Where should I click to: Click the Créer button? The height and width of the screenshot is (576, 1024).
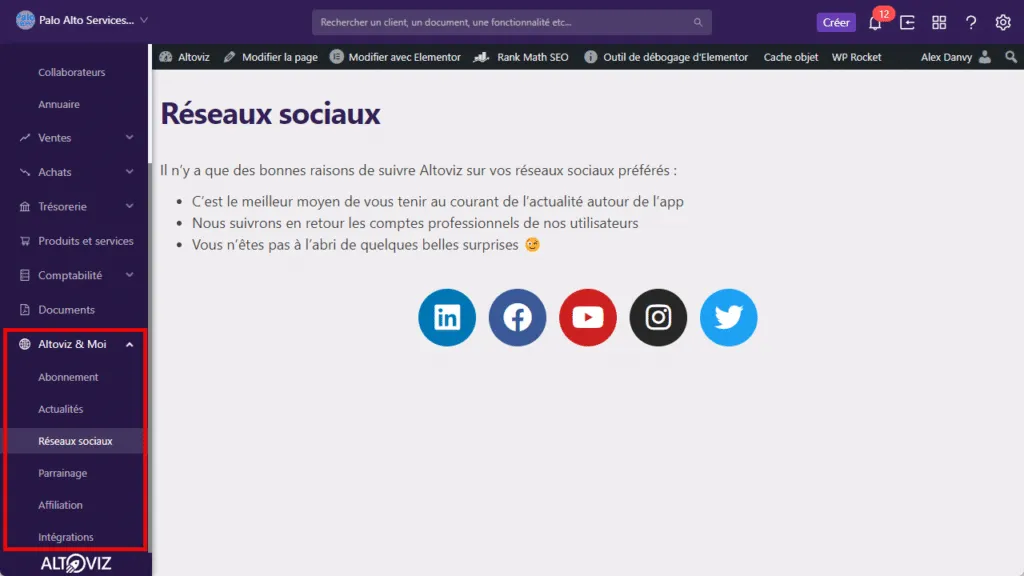point(836,22)
